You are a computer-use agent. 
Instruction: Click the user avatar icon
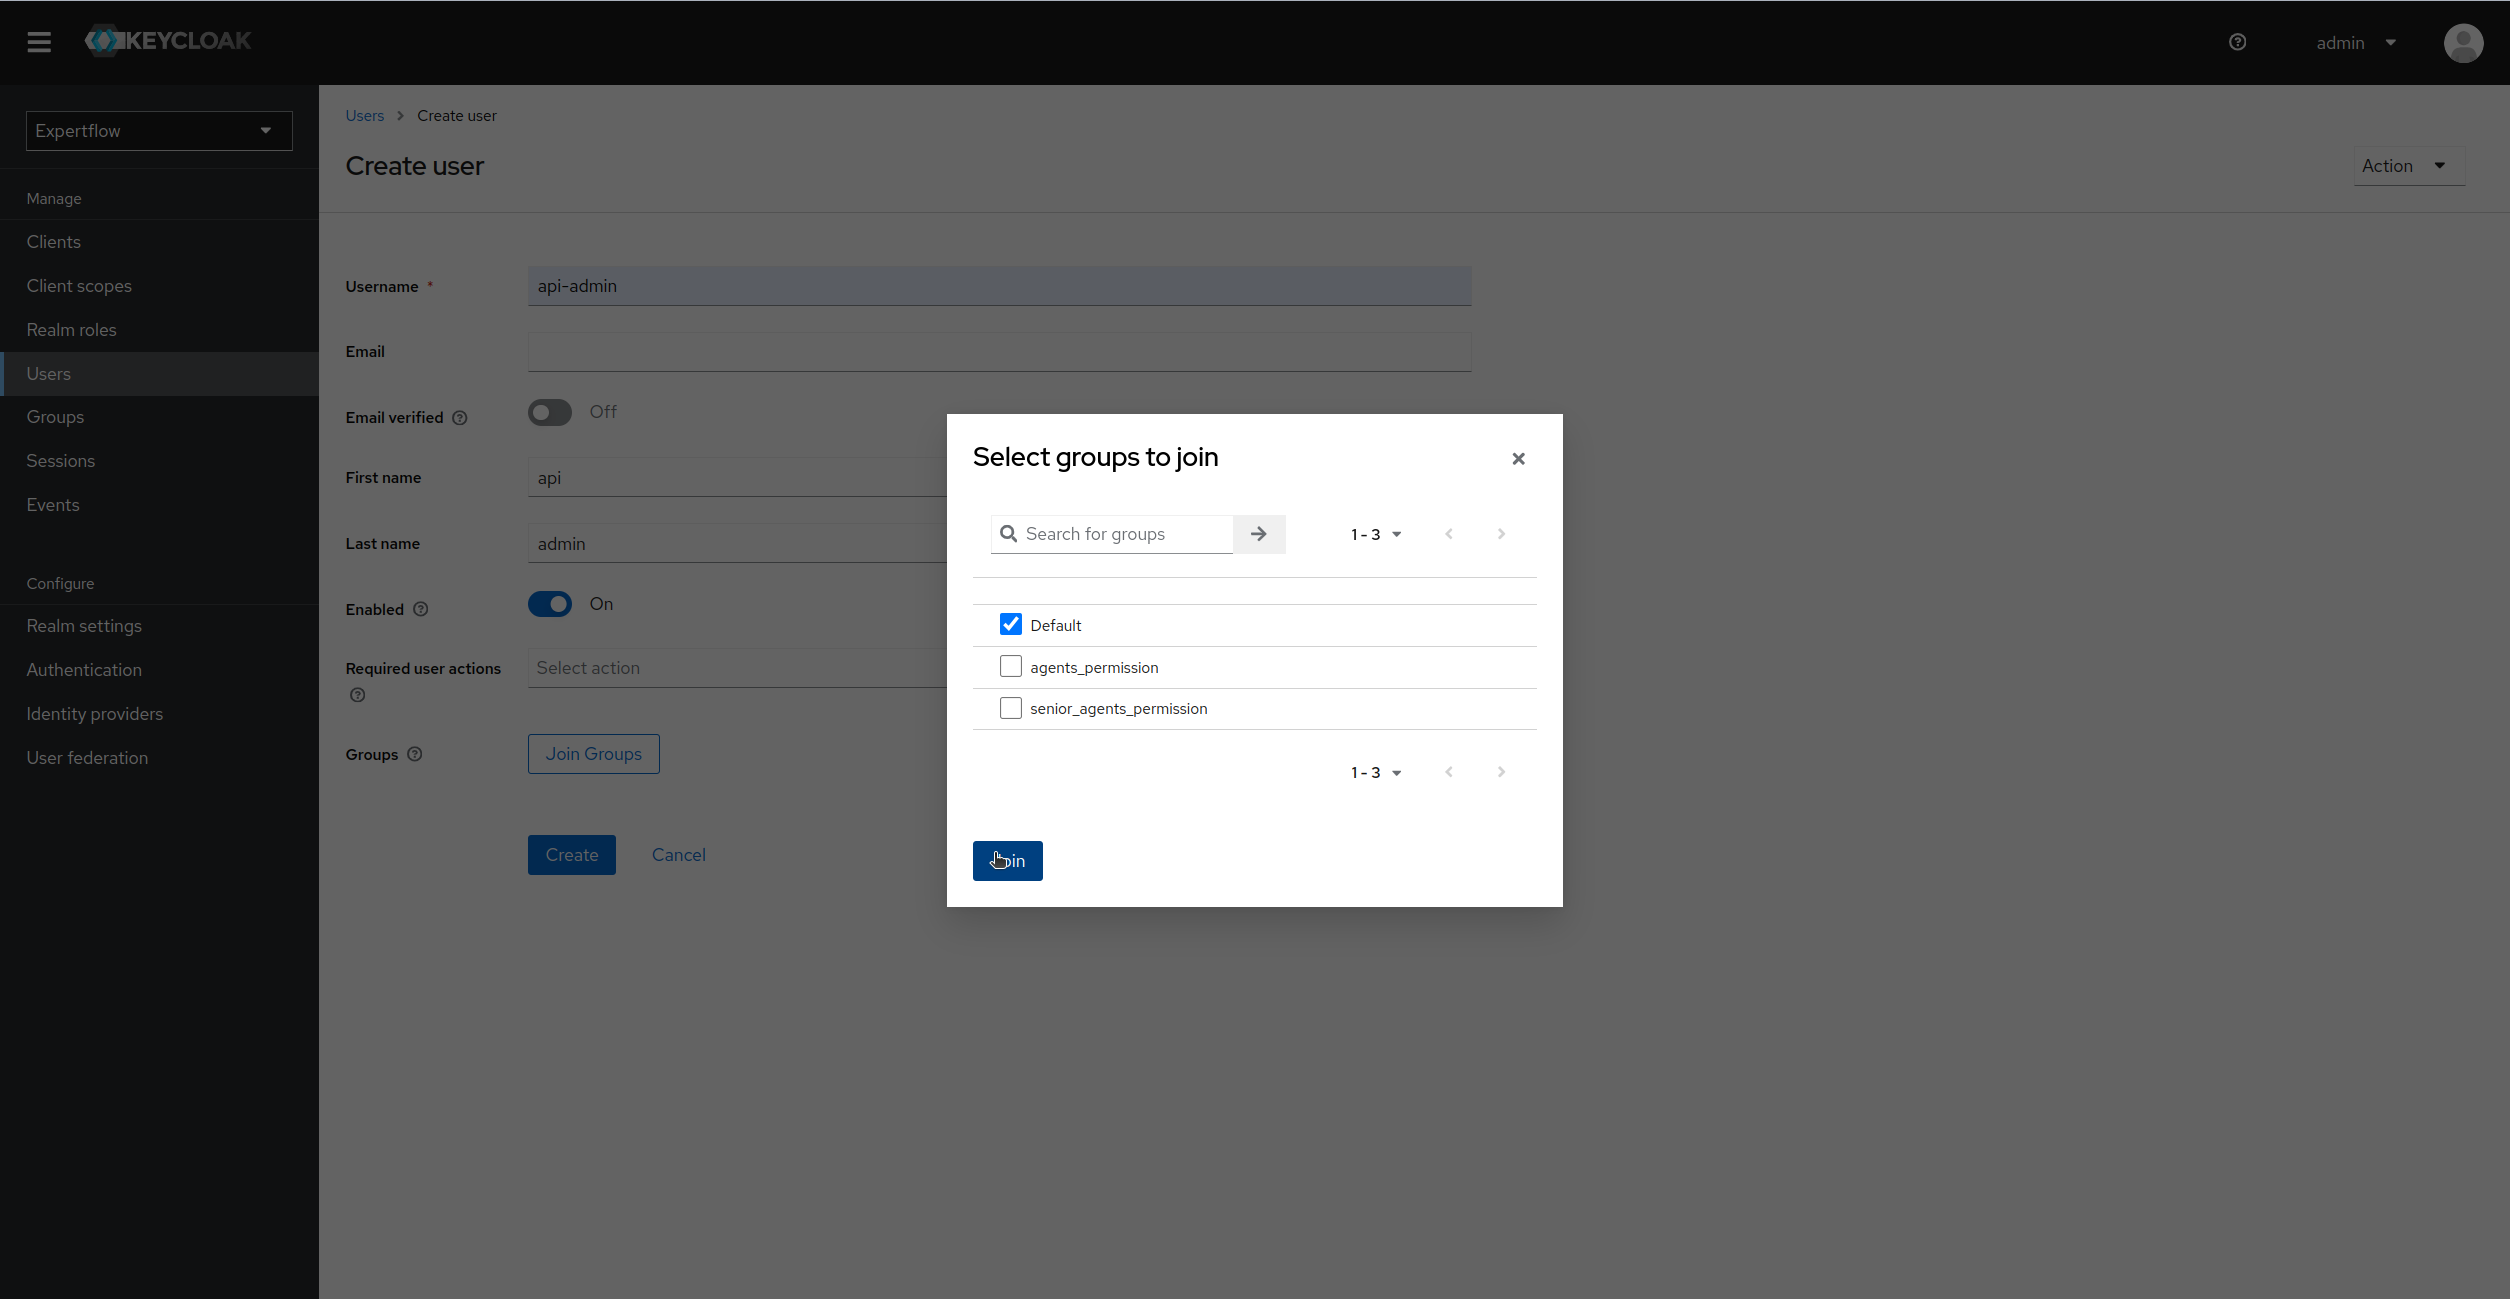[2463, 43]
